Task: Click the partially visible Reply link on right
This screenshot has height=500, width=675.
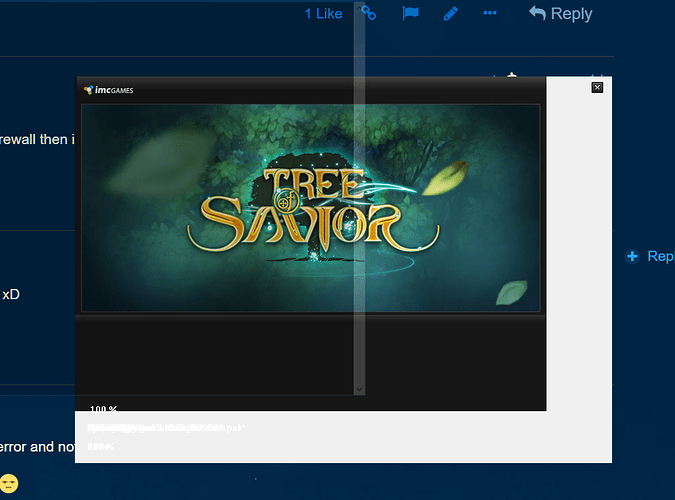Action: tap(660, 257)
